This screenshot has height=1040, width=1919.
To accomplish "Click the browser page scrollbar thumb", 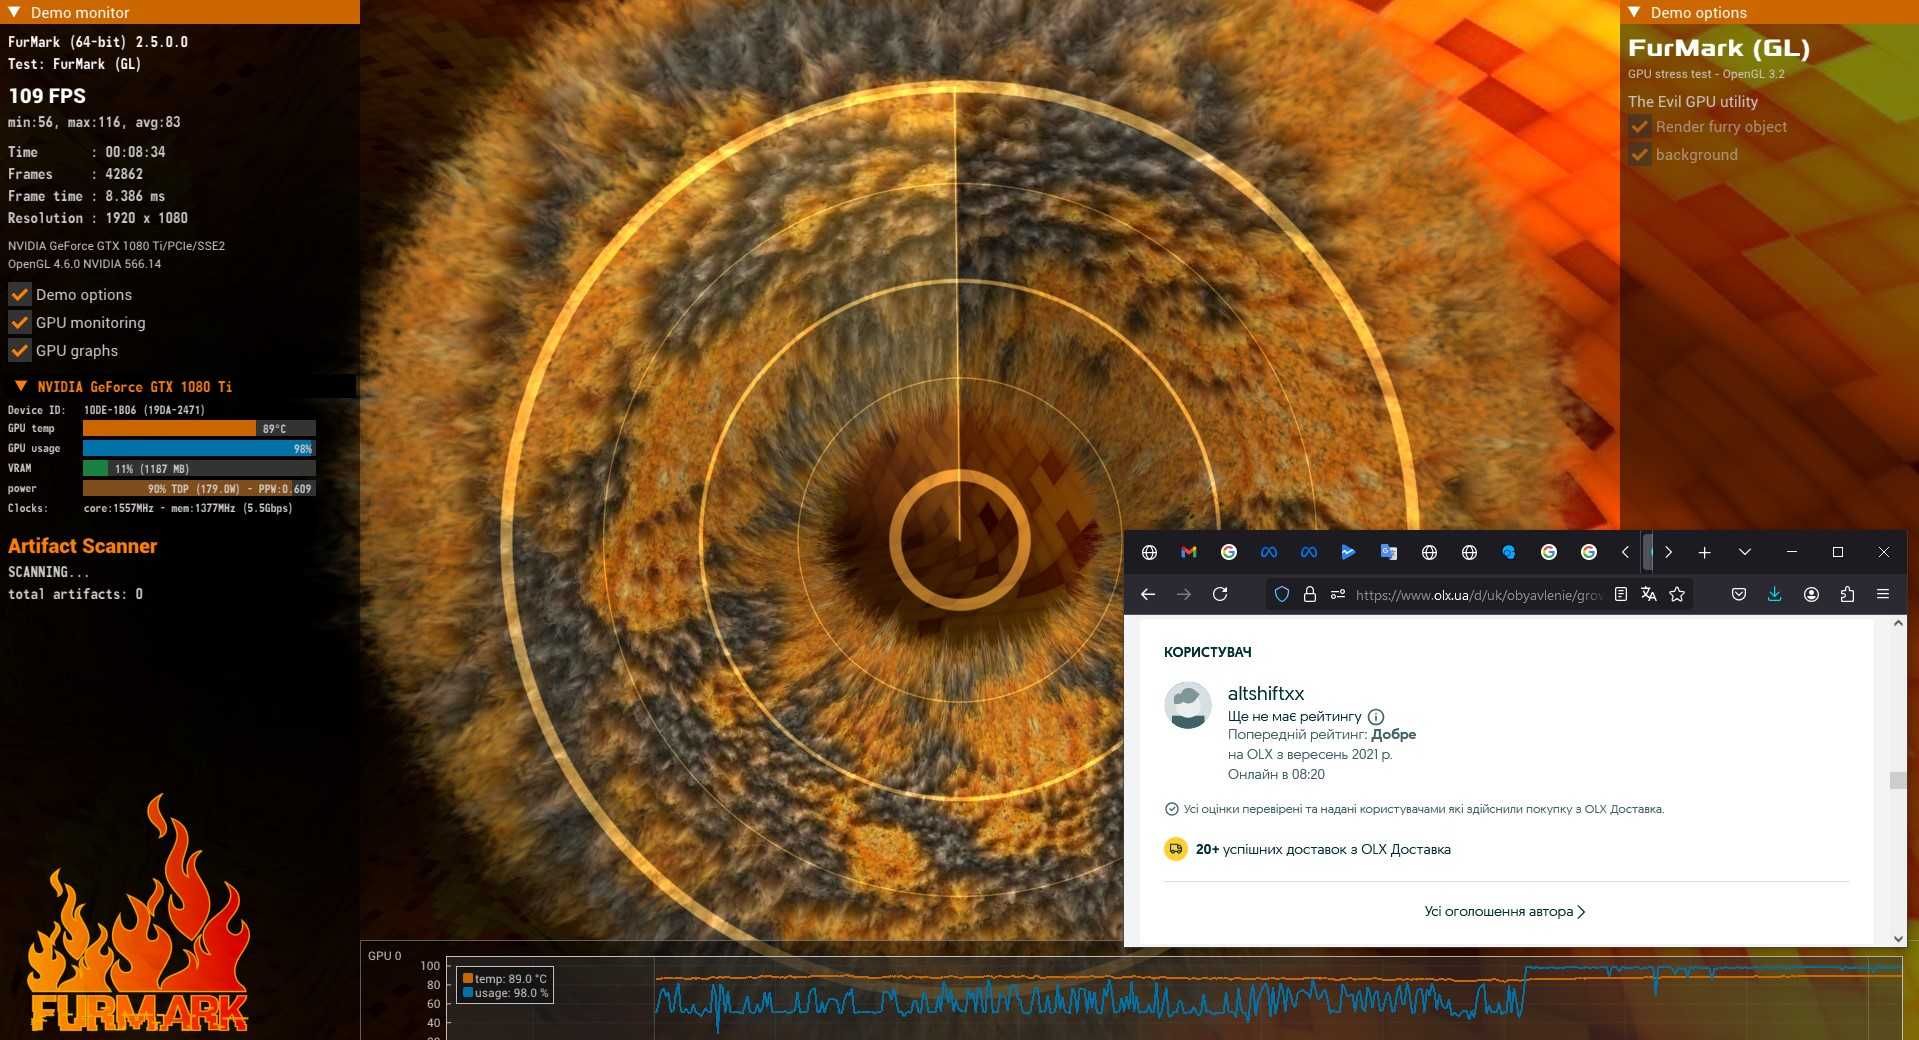I will click(x=1898, y=780).
